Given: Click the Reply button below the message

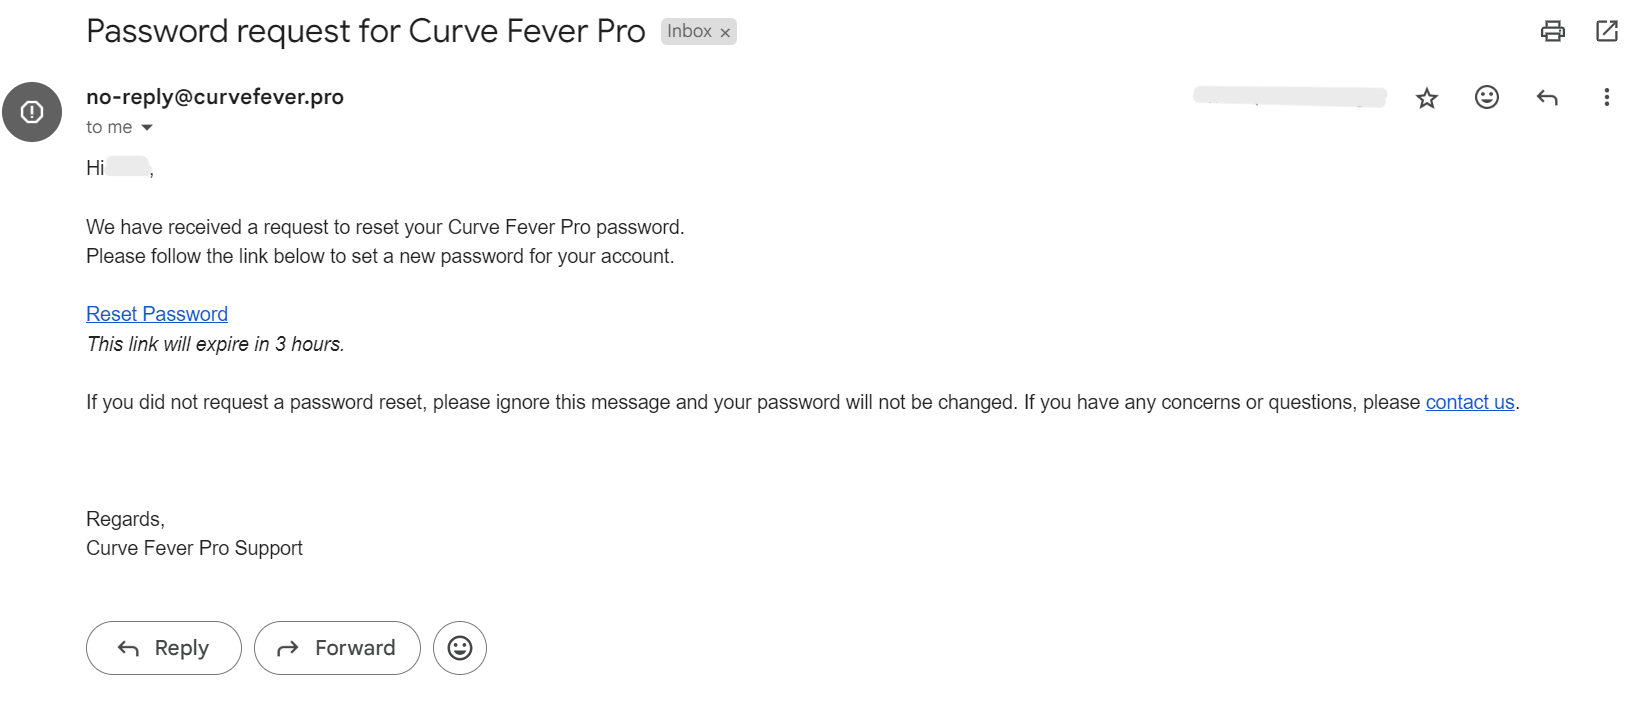Looking at the screenshot, I should (x=164, y=648).
